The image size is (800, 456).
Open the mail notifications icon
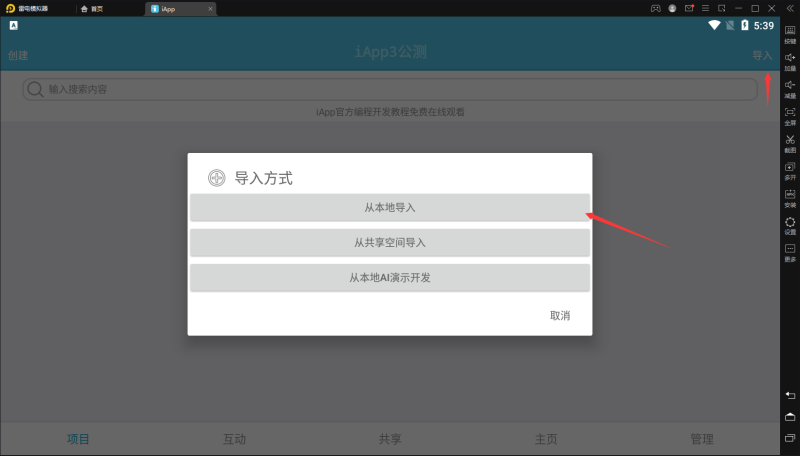(x=689, y=8)
